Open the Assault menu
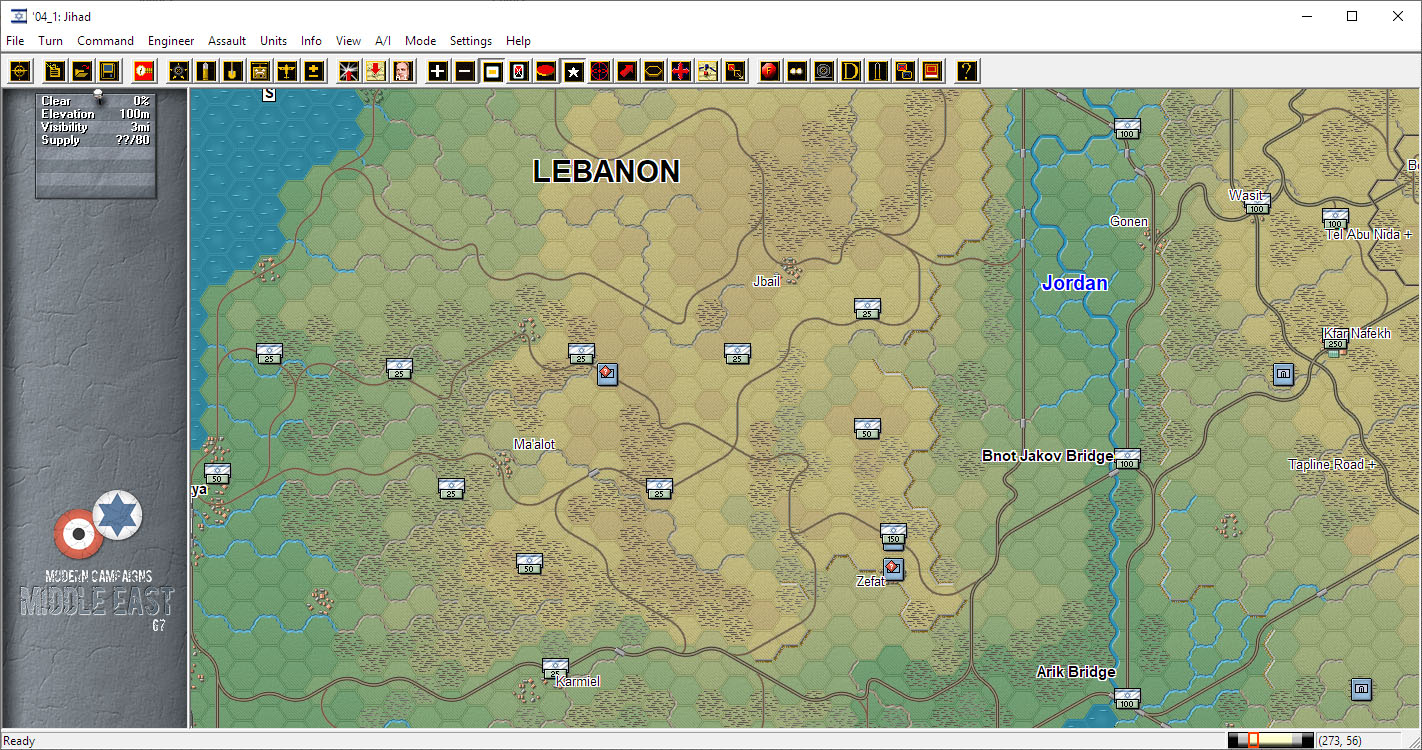 point(227,41)
